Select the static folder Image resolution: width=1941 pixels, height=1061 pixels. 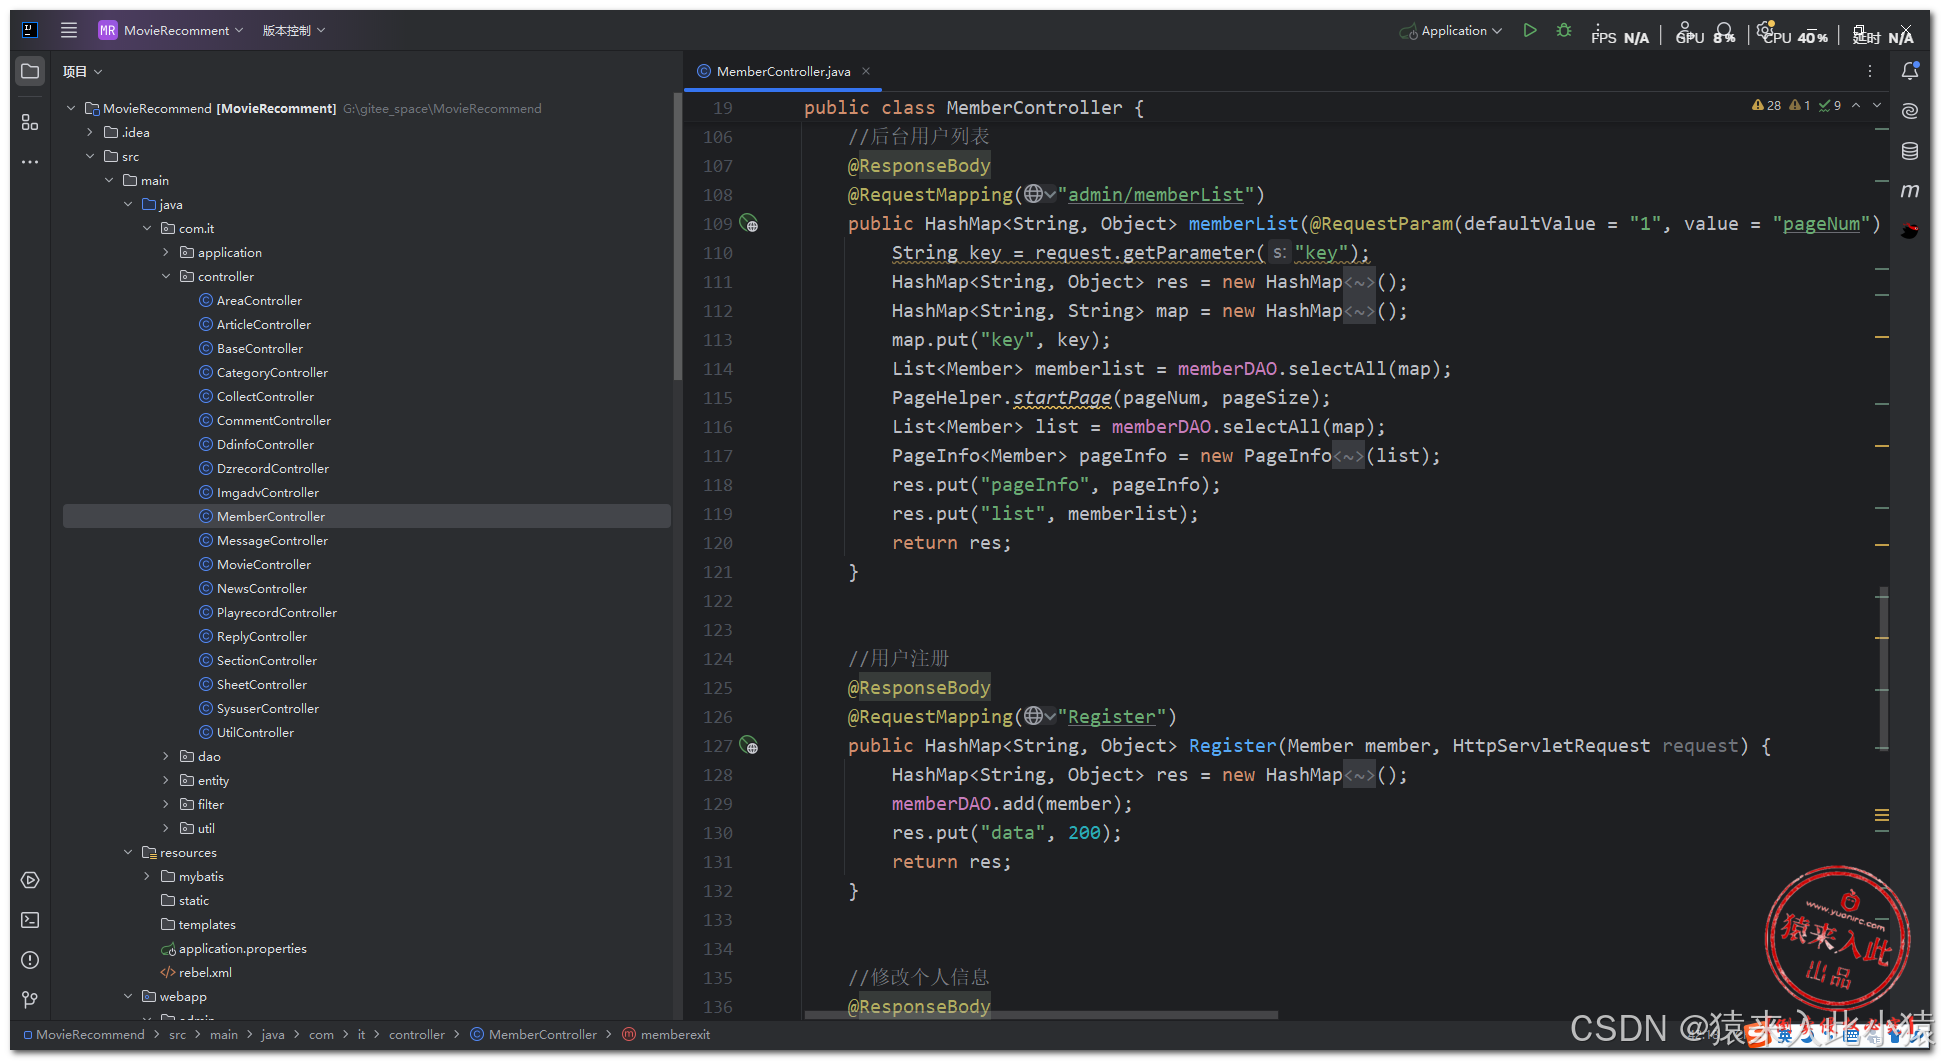(194, 900)
